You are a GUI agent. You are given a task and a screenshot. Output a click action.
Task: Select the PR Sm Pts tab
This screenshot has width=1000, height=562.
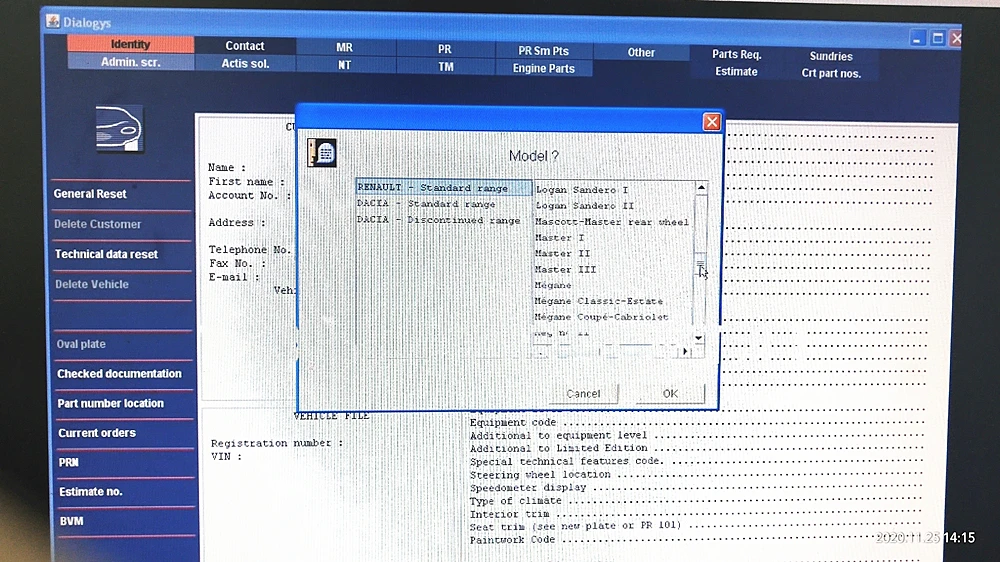pyautogui.click(x=543, y=51)
